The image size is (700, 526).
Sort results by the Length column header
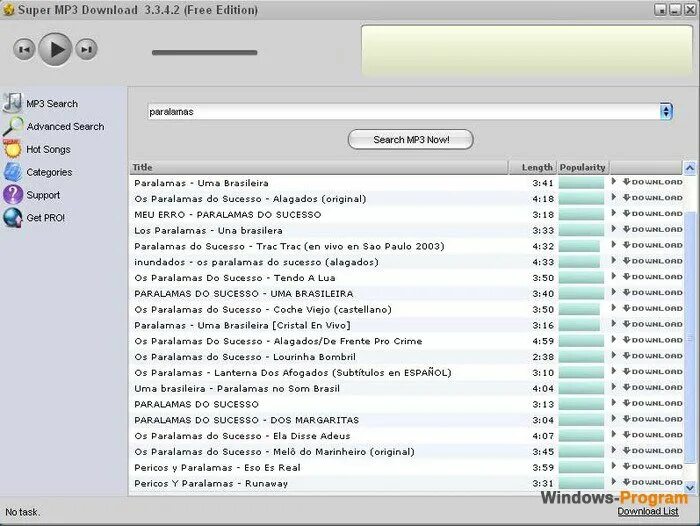point(533,167)
